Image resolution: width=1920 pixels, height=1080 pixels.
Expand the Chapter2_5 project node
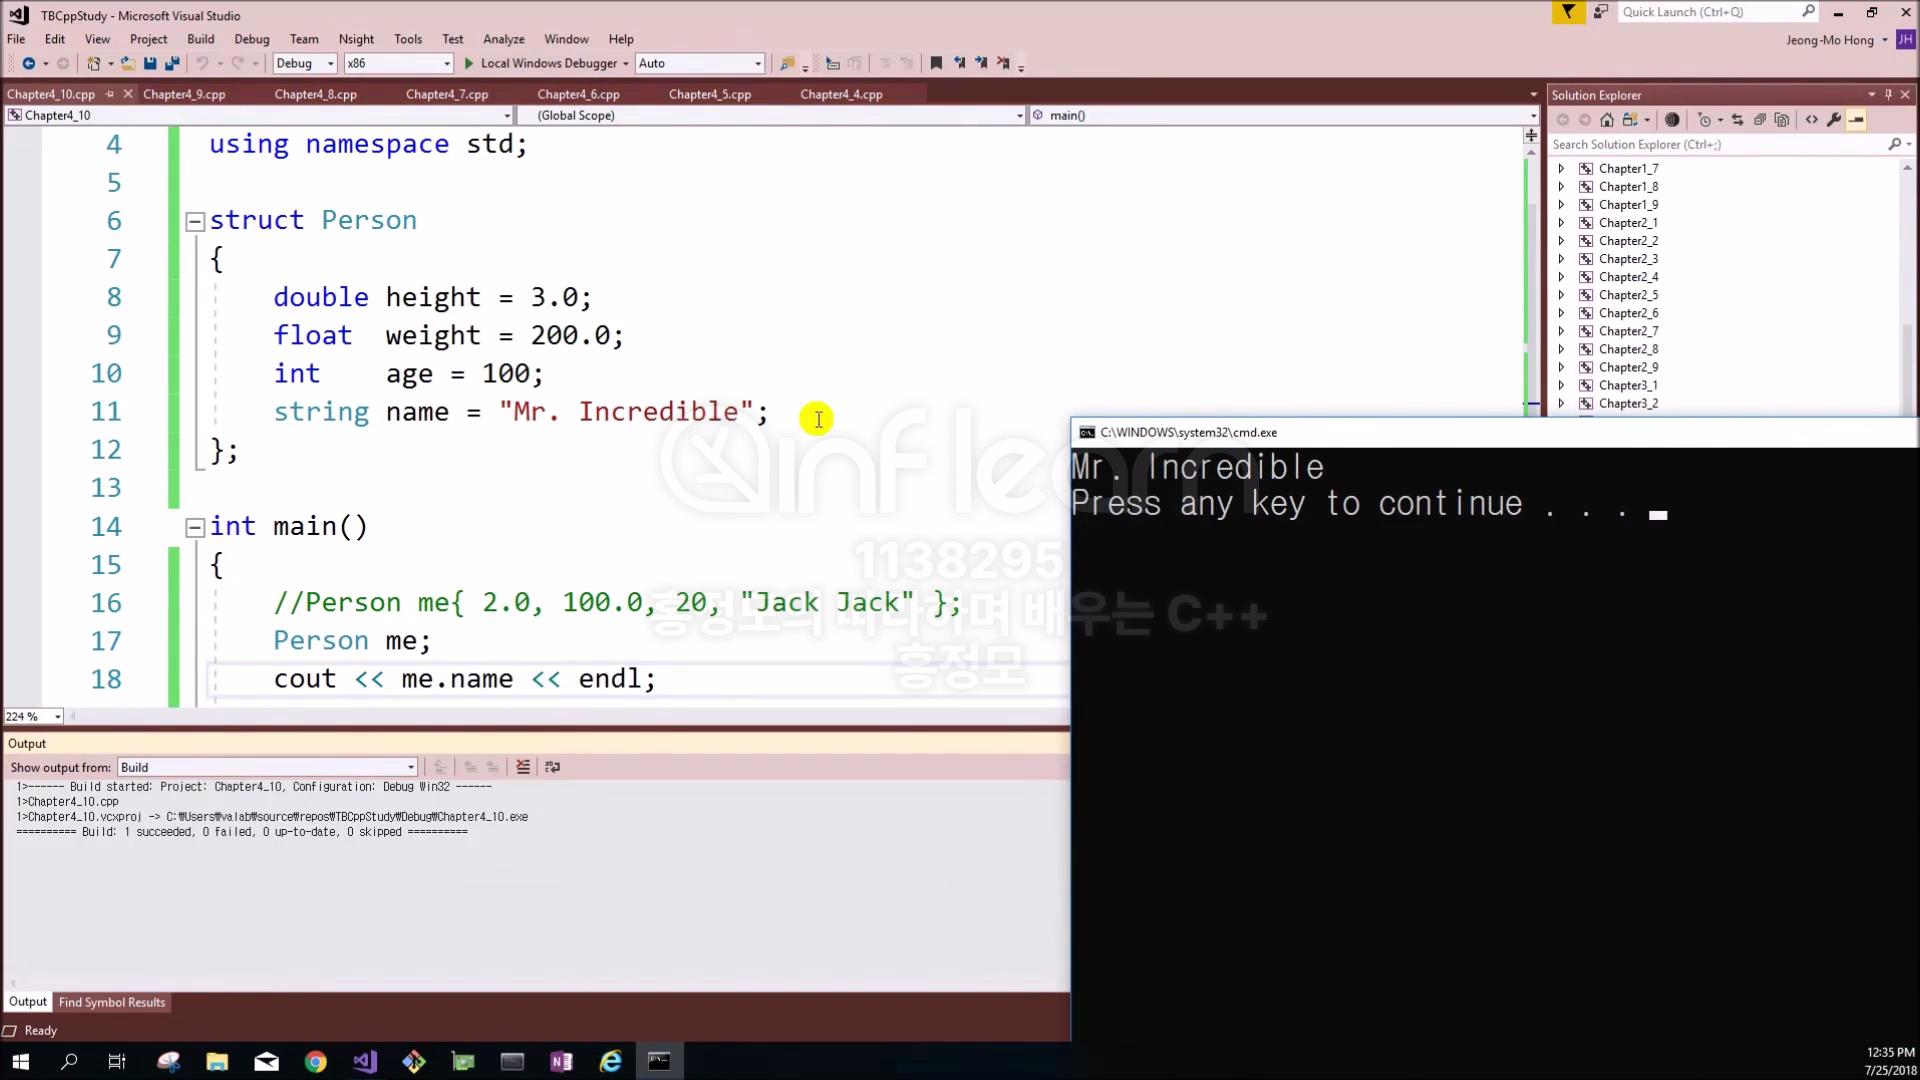[1561, 295]
